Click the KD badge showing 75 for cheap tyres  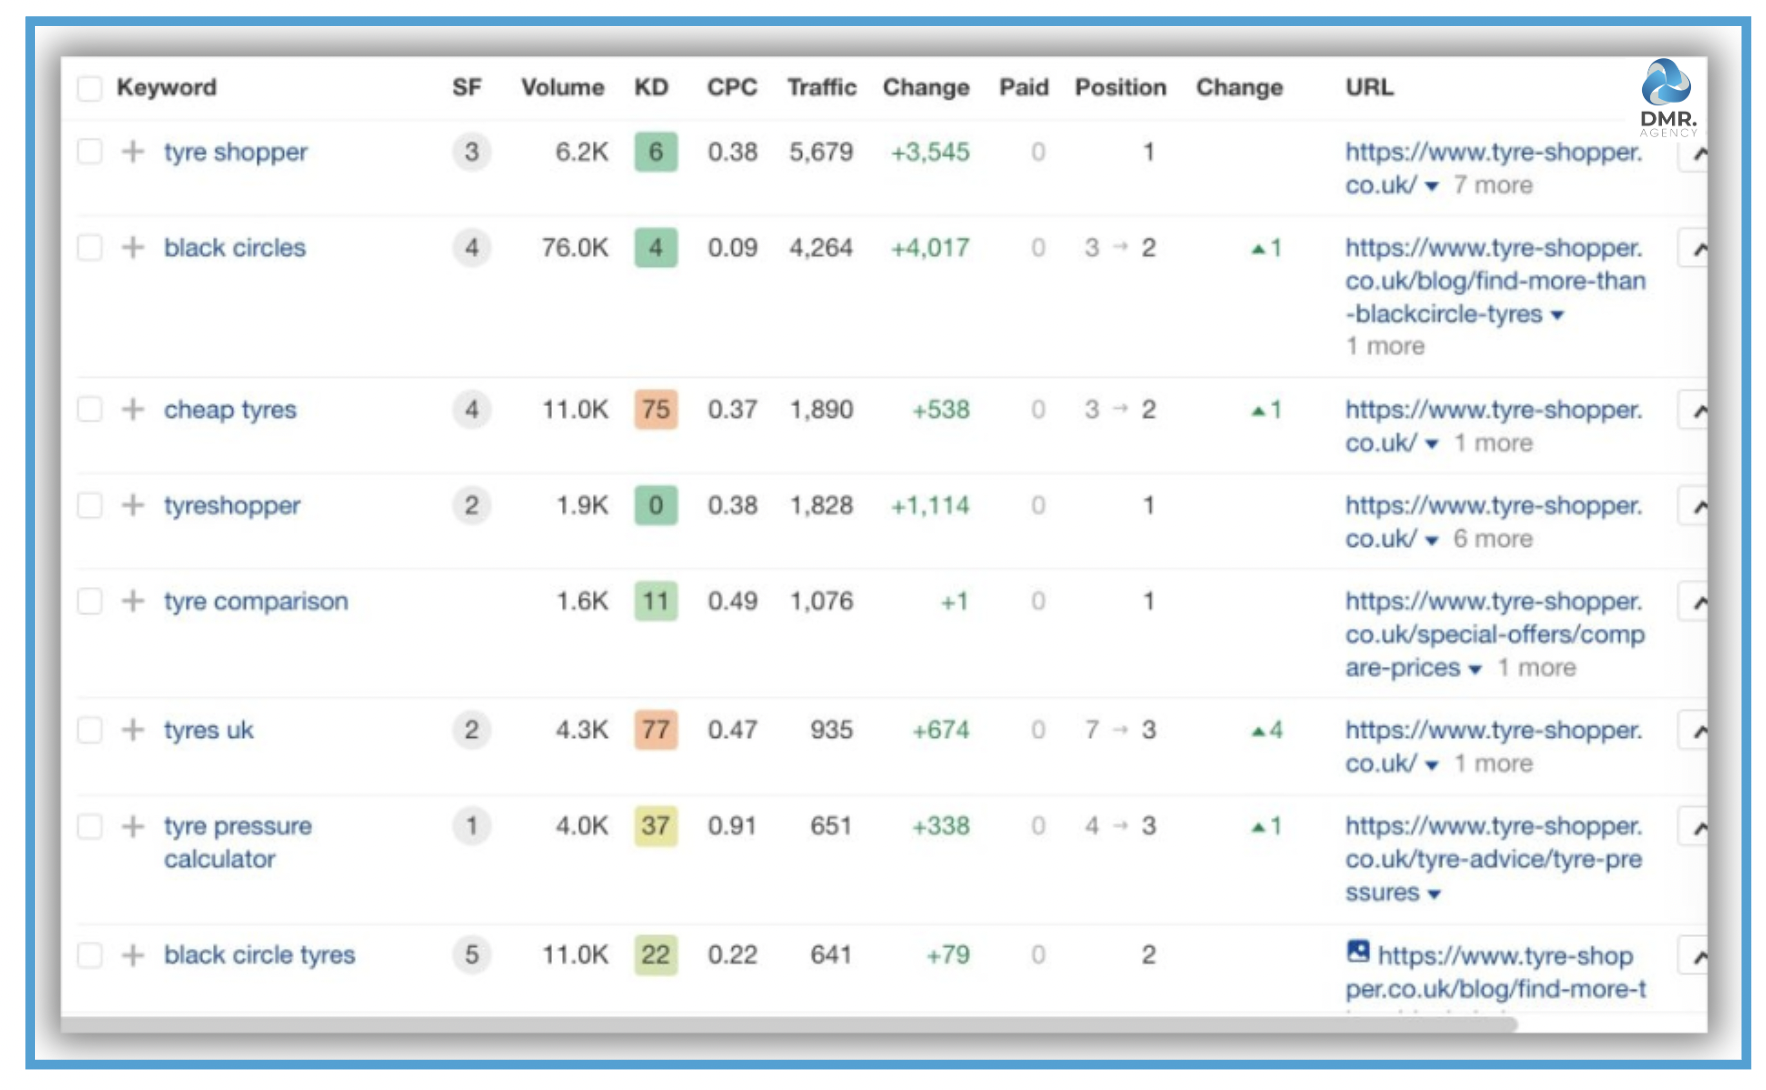655,410
